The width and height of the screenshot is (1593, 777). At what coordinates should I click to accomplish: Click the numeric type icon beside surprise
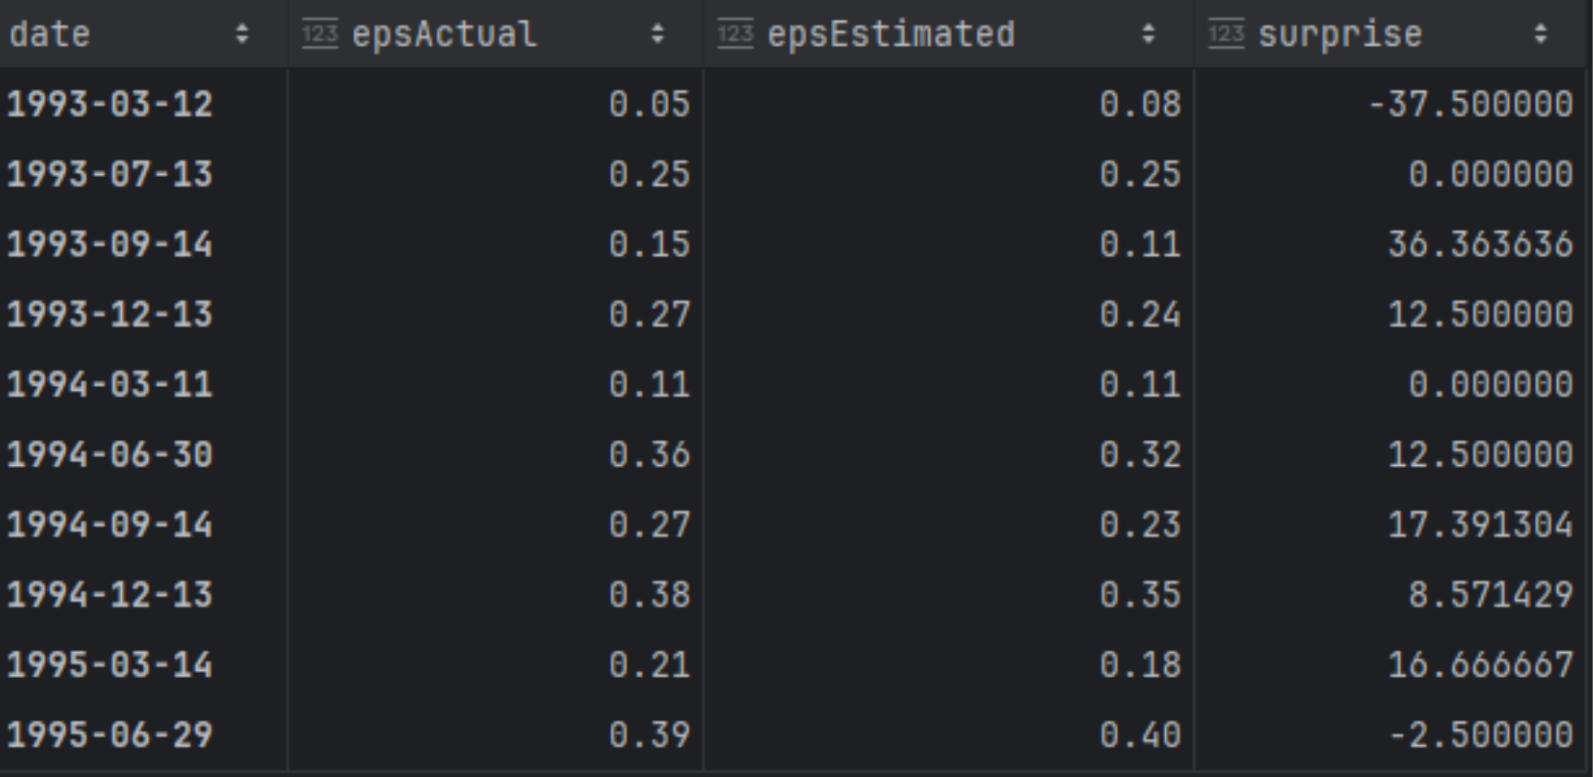click(1226, 35)
